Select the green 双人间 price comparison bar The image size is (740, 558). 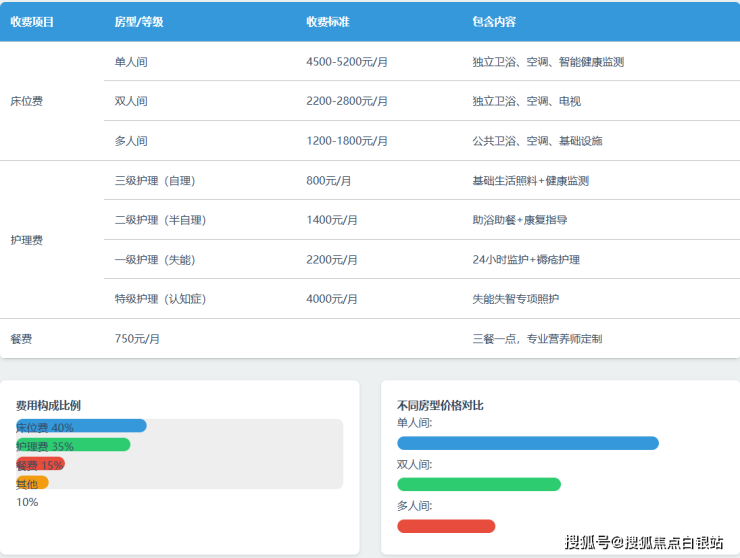pos(478,484)
